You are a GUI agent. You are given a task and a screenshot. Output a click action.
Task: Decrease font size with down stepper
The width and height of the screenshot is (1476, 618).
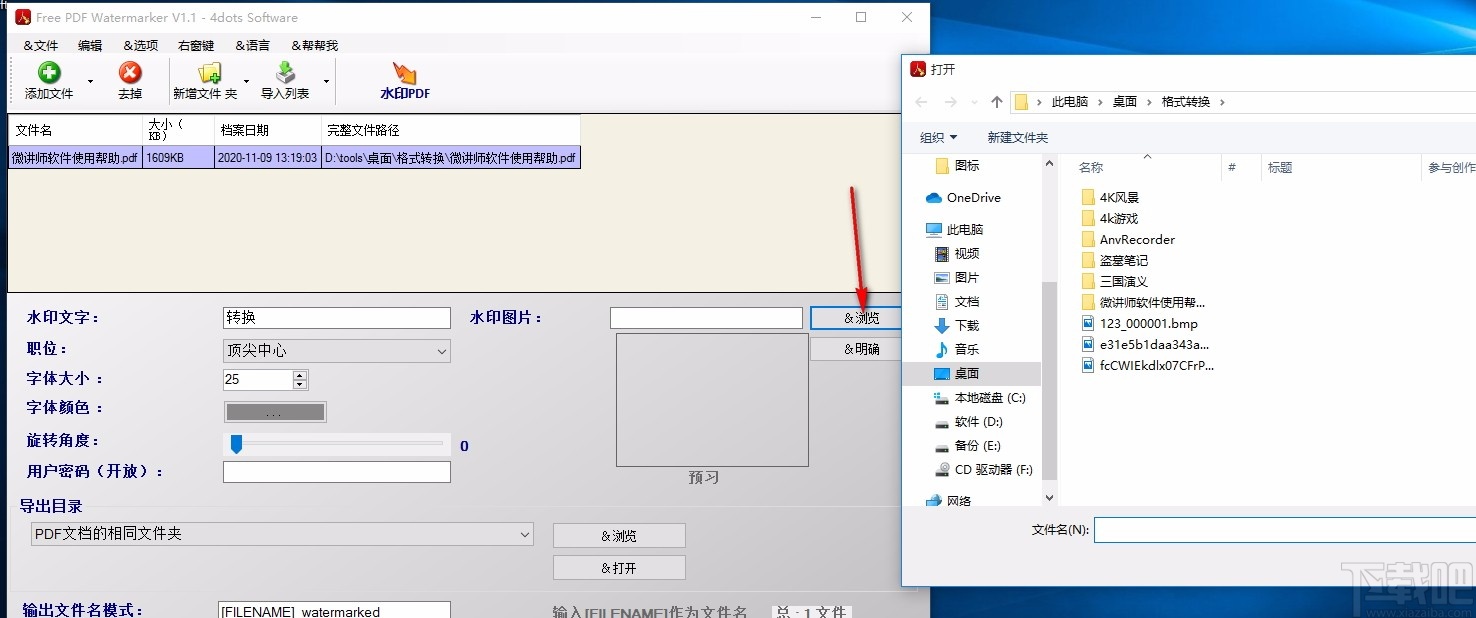300,385
